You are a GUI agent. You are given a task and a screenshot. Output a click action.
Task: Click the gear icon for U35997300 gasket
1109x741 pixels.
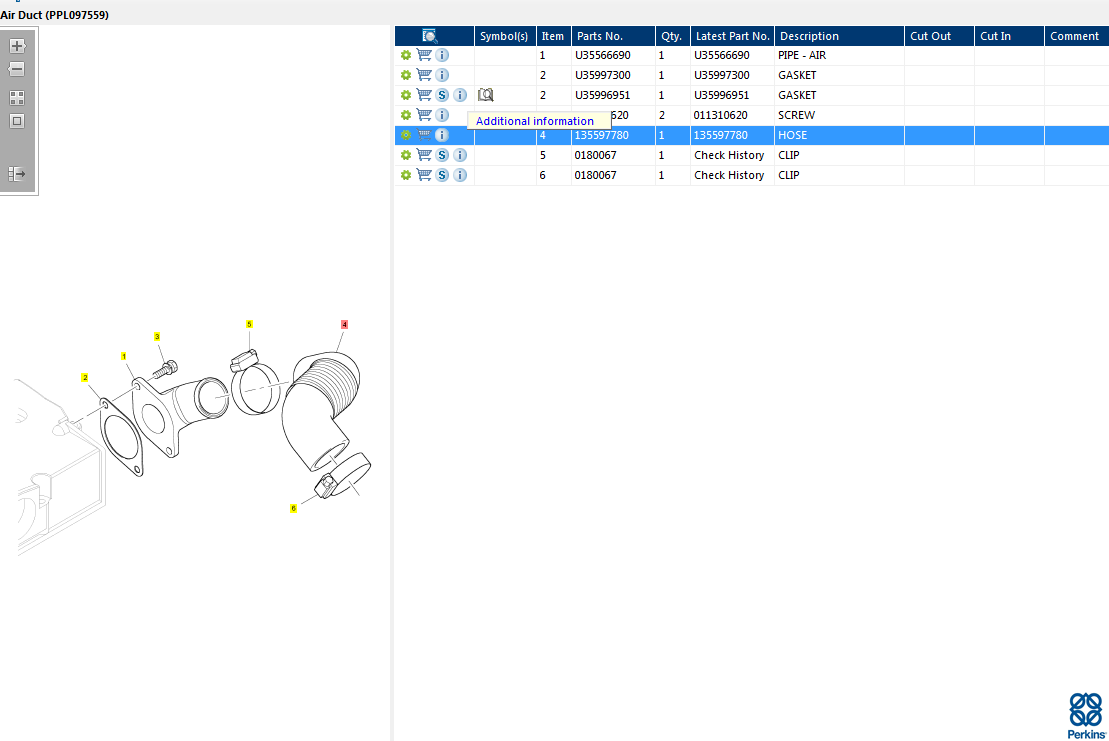pos(406,75)
